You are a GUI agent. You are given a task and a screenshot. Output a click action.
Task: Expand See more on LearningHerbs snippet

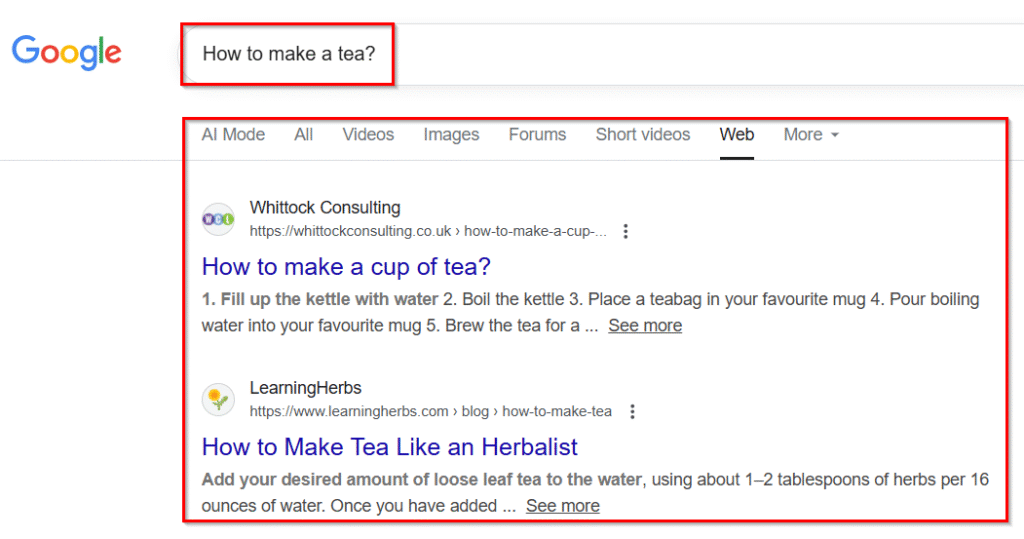click(x=563, y=506)
